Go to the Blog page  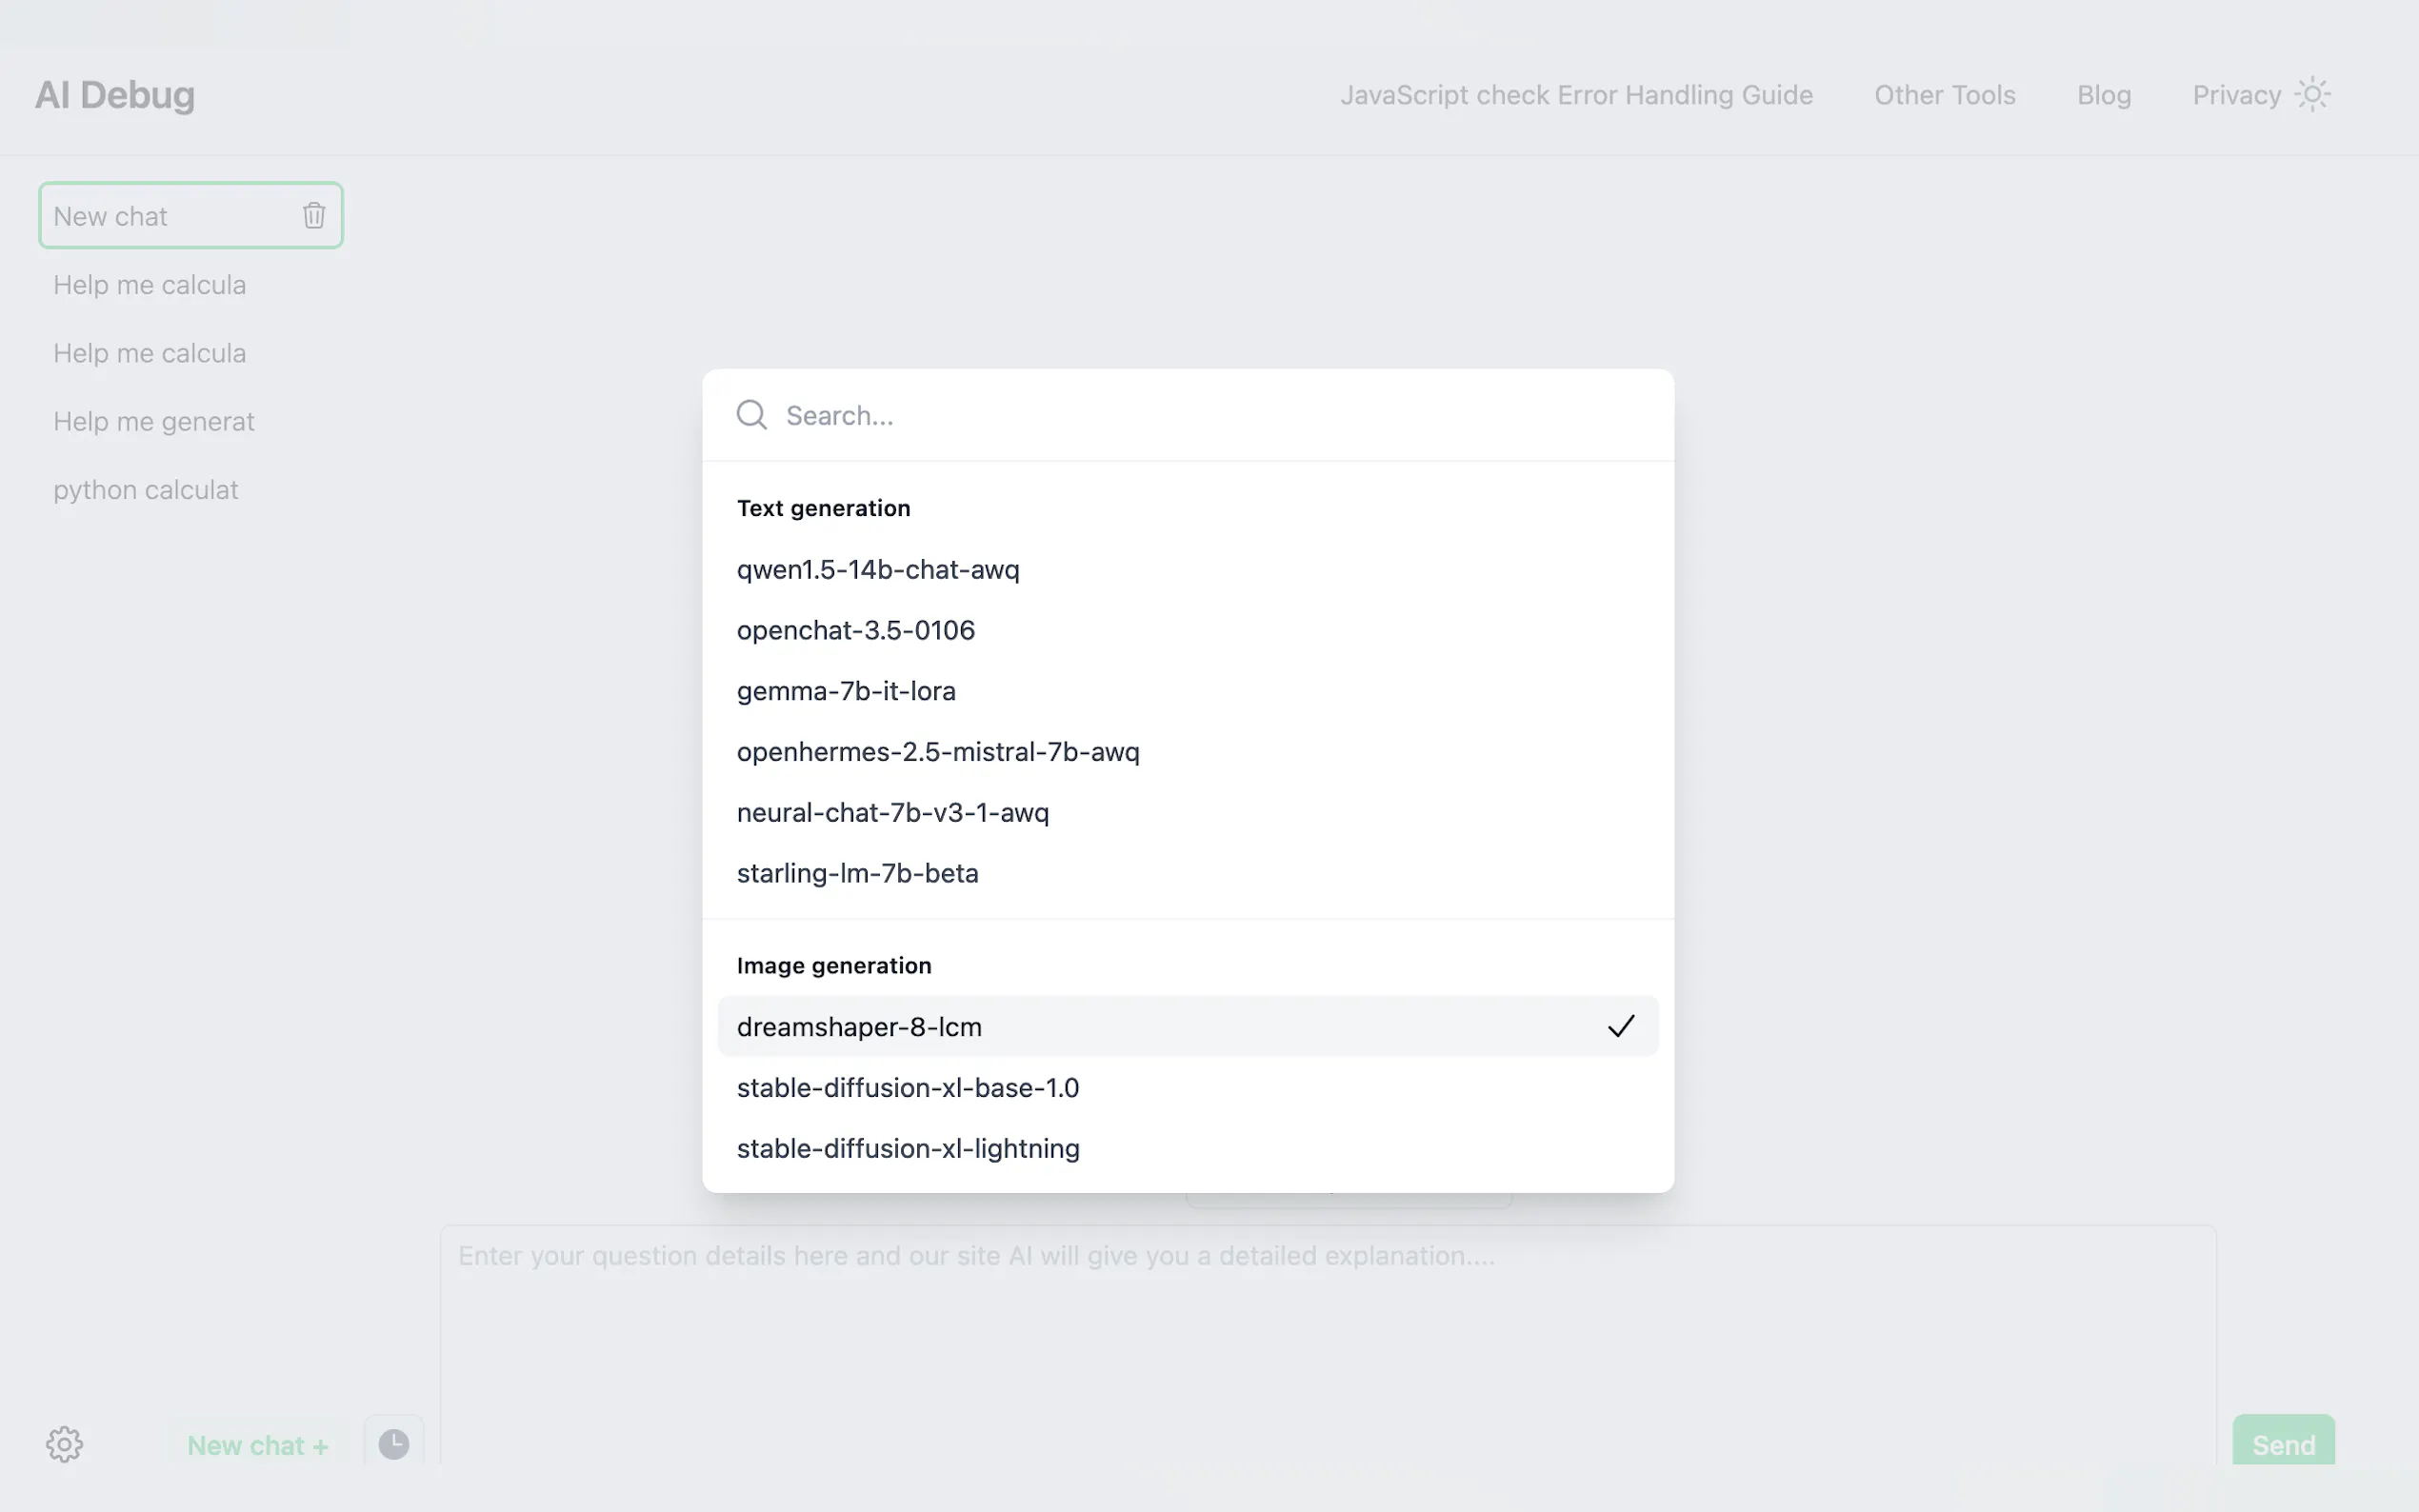2104,95
